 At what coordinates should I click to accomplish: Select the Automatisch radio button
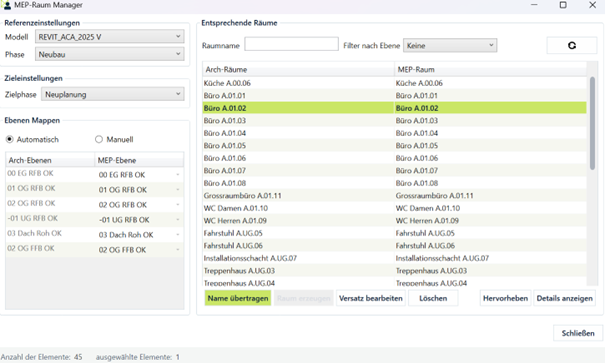pyautogui.click(x=10, y=139)
